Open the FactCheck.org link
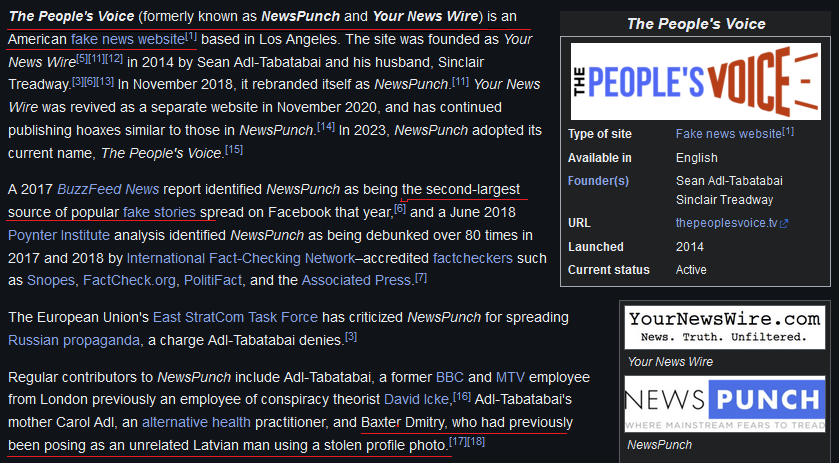This screenshot has height=463, width=839. coord(129,280)
